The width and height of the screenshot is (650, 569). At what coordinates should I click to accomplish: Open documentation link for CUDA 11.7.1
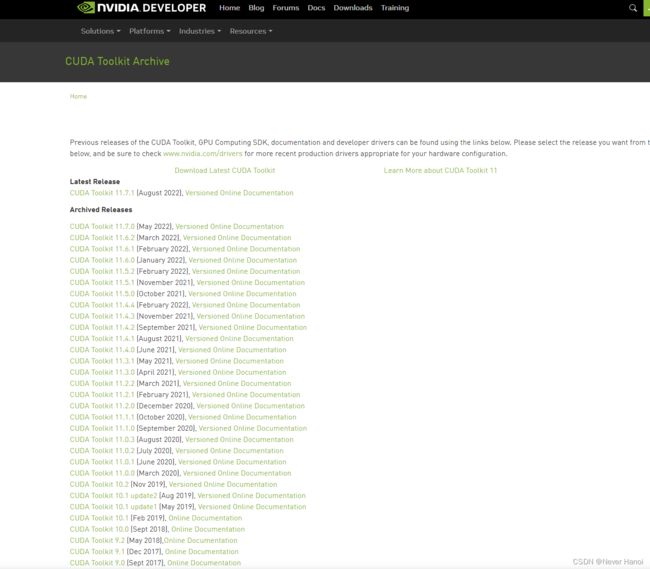click(239, 193)
